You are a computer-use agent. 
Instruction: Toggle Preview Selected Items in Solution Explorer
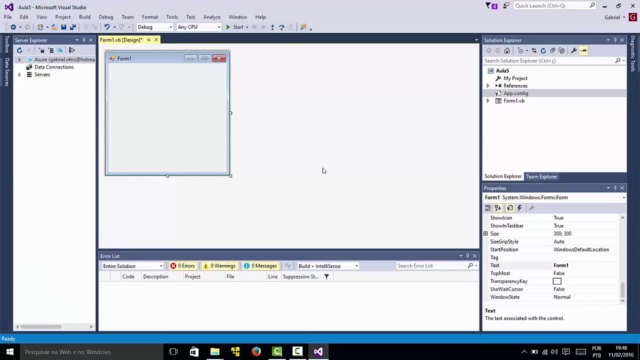click(584, 51)
